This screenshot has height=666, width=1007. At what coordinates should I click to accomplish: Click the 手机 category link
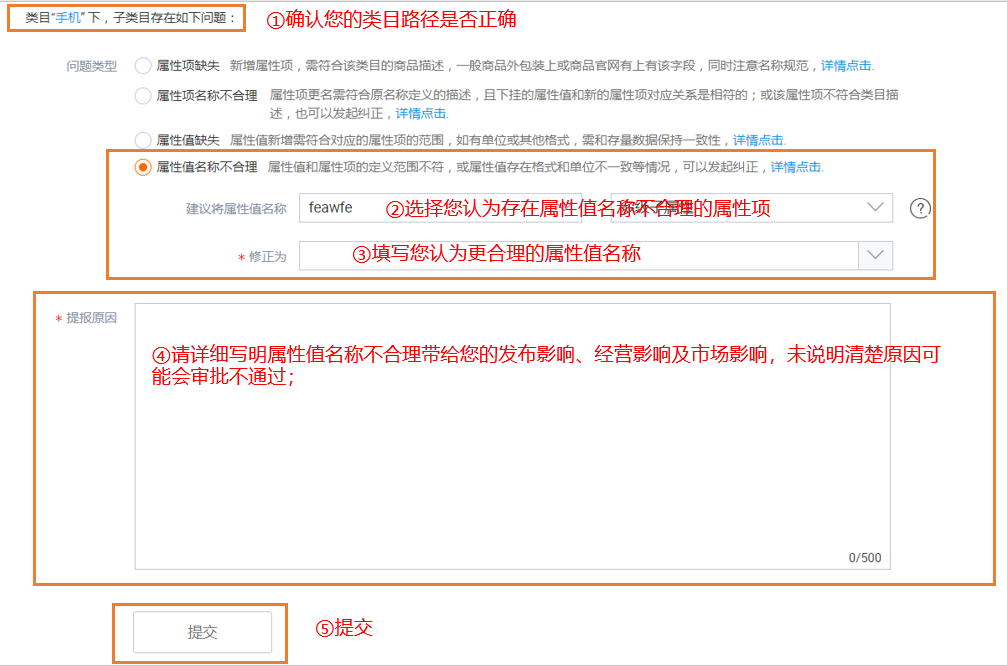68,18
